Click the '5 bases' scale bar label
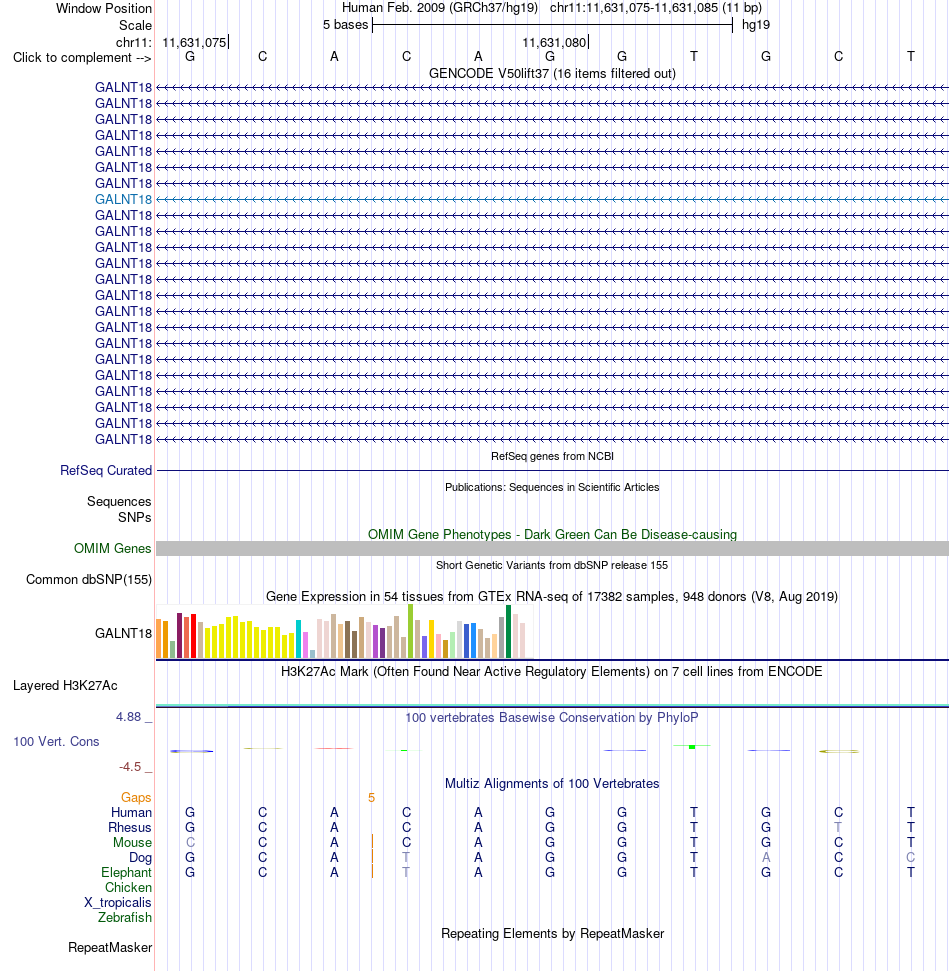The width and height of the screenshot is (950, 971). point(346,25)
